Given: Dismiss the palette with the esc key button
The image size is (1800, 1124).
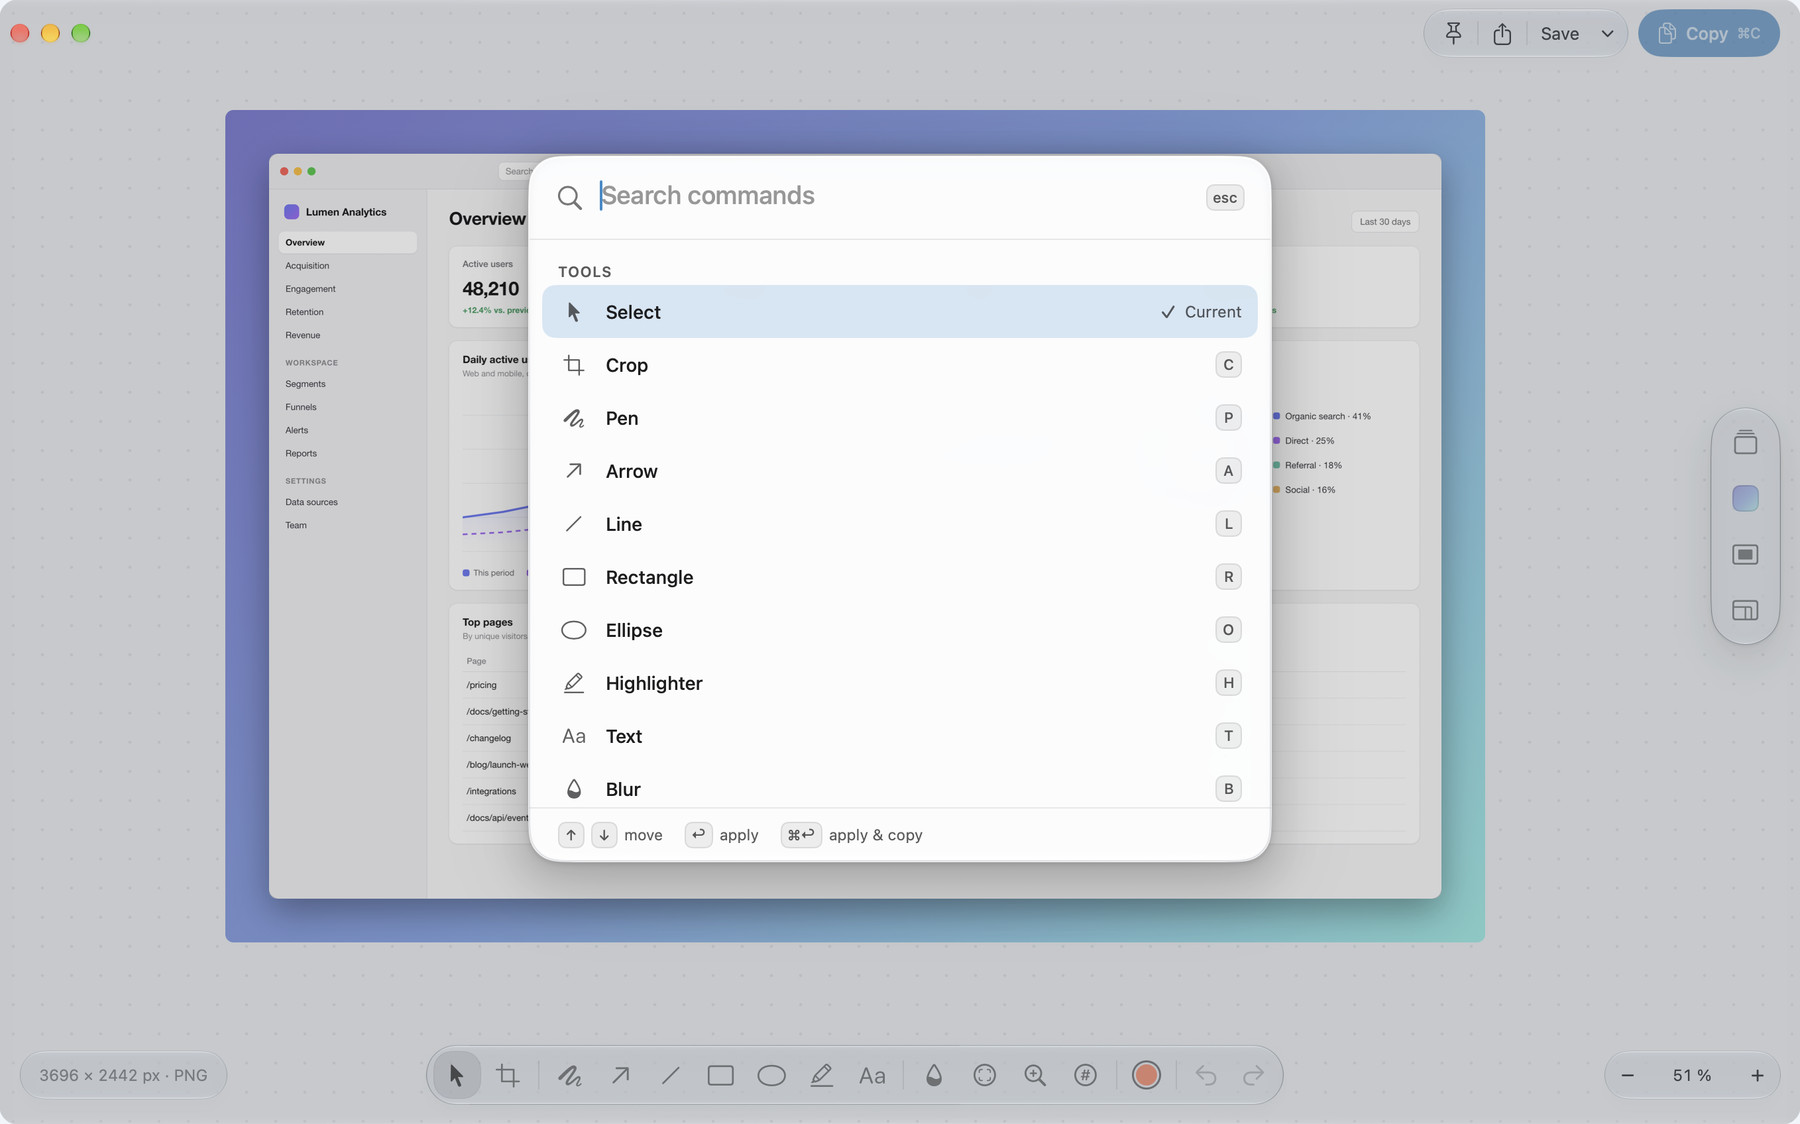Looking at the screenshot, I should [x=1225, y=198].
